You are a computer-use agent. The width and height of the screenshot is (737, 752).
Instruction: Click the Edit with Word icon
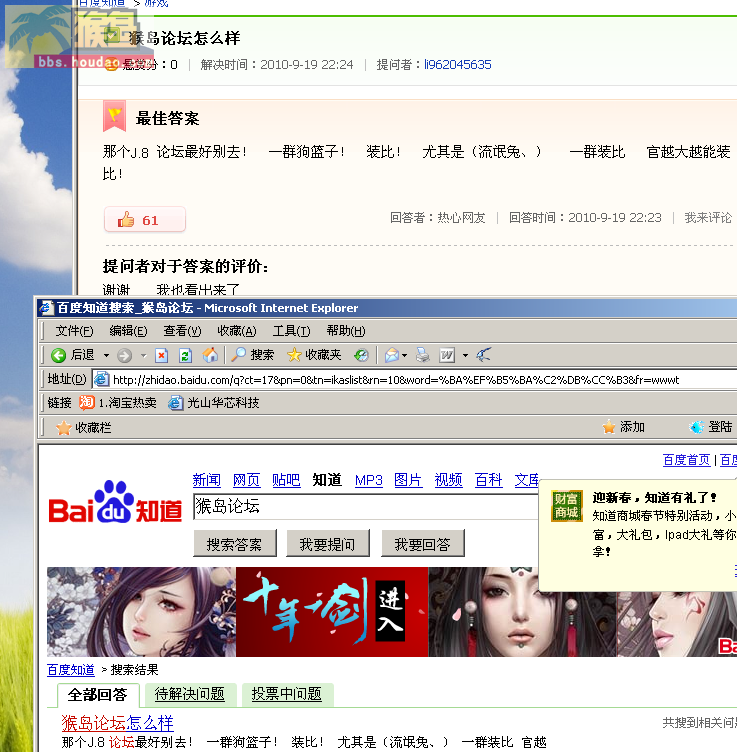447,355
